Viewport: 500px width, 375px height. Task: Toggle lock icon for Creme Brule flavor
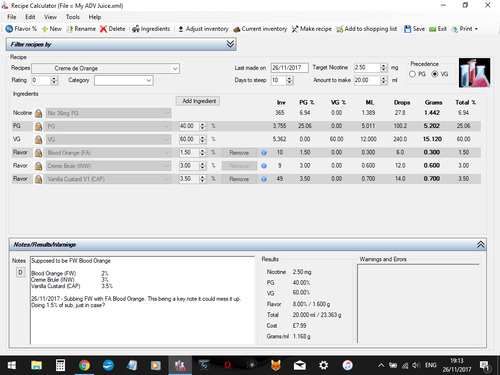point(38,166)
